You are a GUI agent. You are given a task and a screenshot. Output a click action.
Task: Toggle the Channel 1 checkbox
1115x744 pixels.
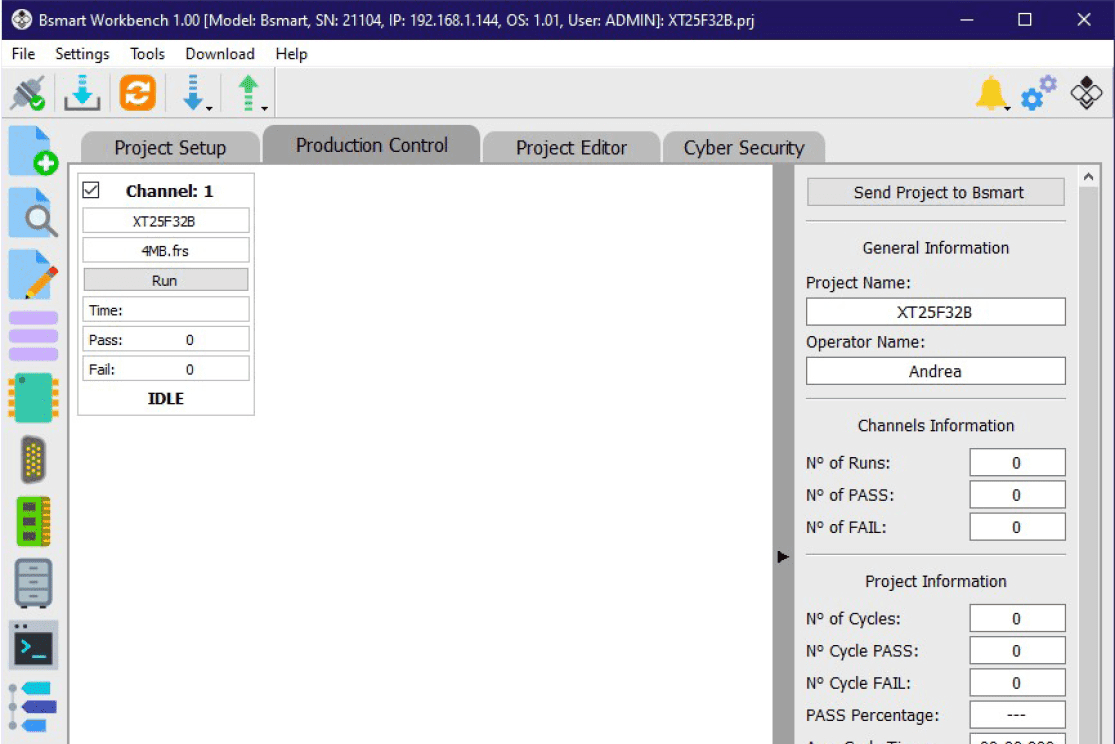click(91, 190)
